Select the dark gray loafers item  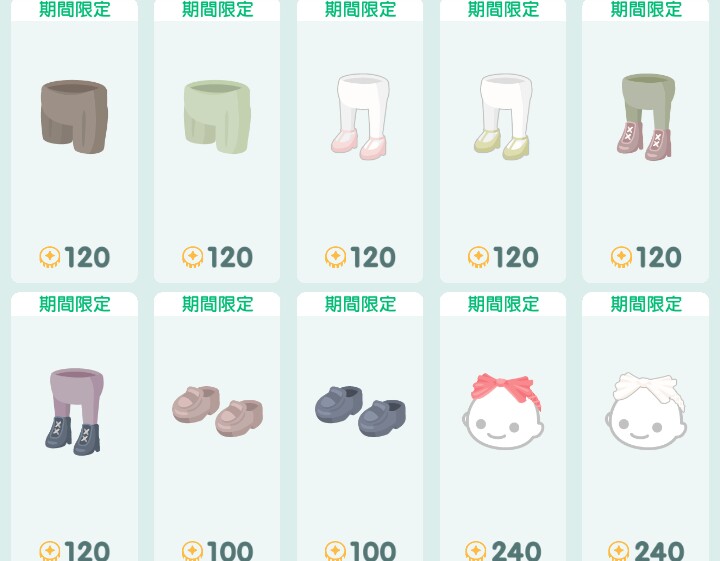[x=360, y=411]
